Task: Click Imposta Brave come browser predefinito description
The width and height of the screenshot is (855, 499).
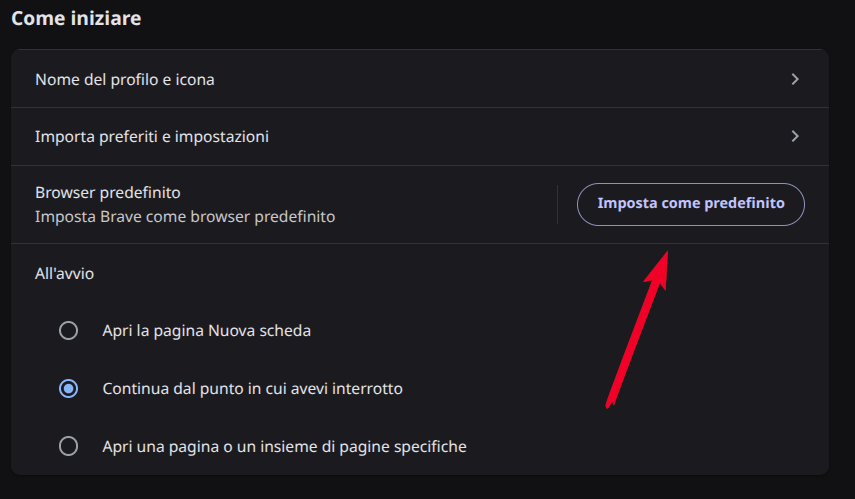Action: click(185, 216)
